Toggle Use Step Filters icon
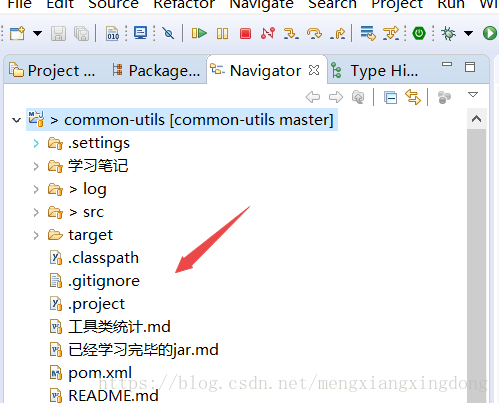Image resolution: width=499 pixels, height=403 pixels. pos(391,33)
